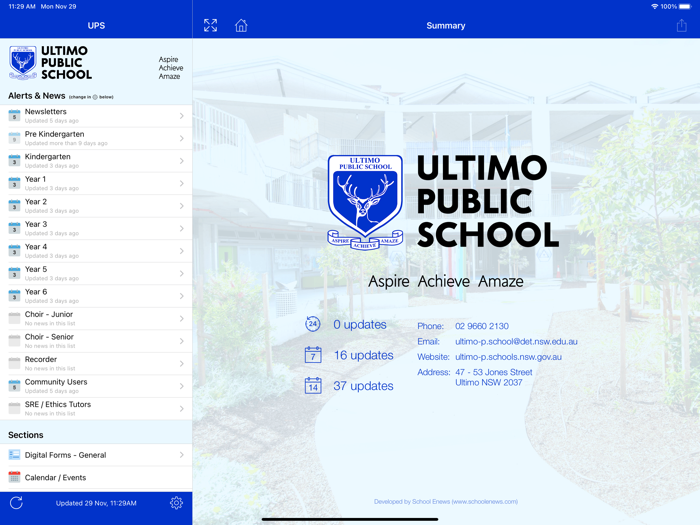Tap the share icon in header
This screenshot has width=700, height=525.
tap(681, 25)
